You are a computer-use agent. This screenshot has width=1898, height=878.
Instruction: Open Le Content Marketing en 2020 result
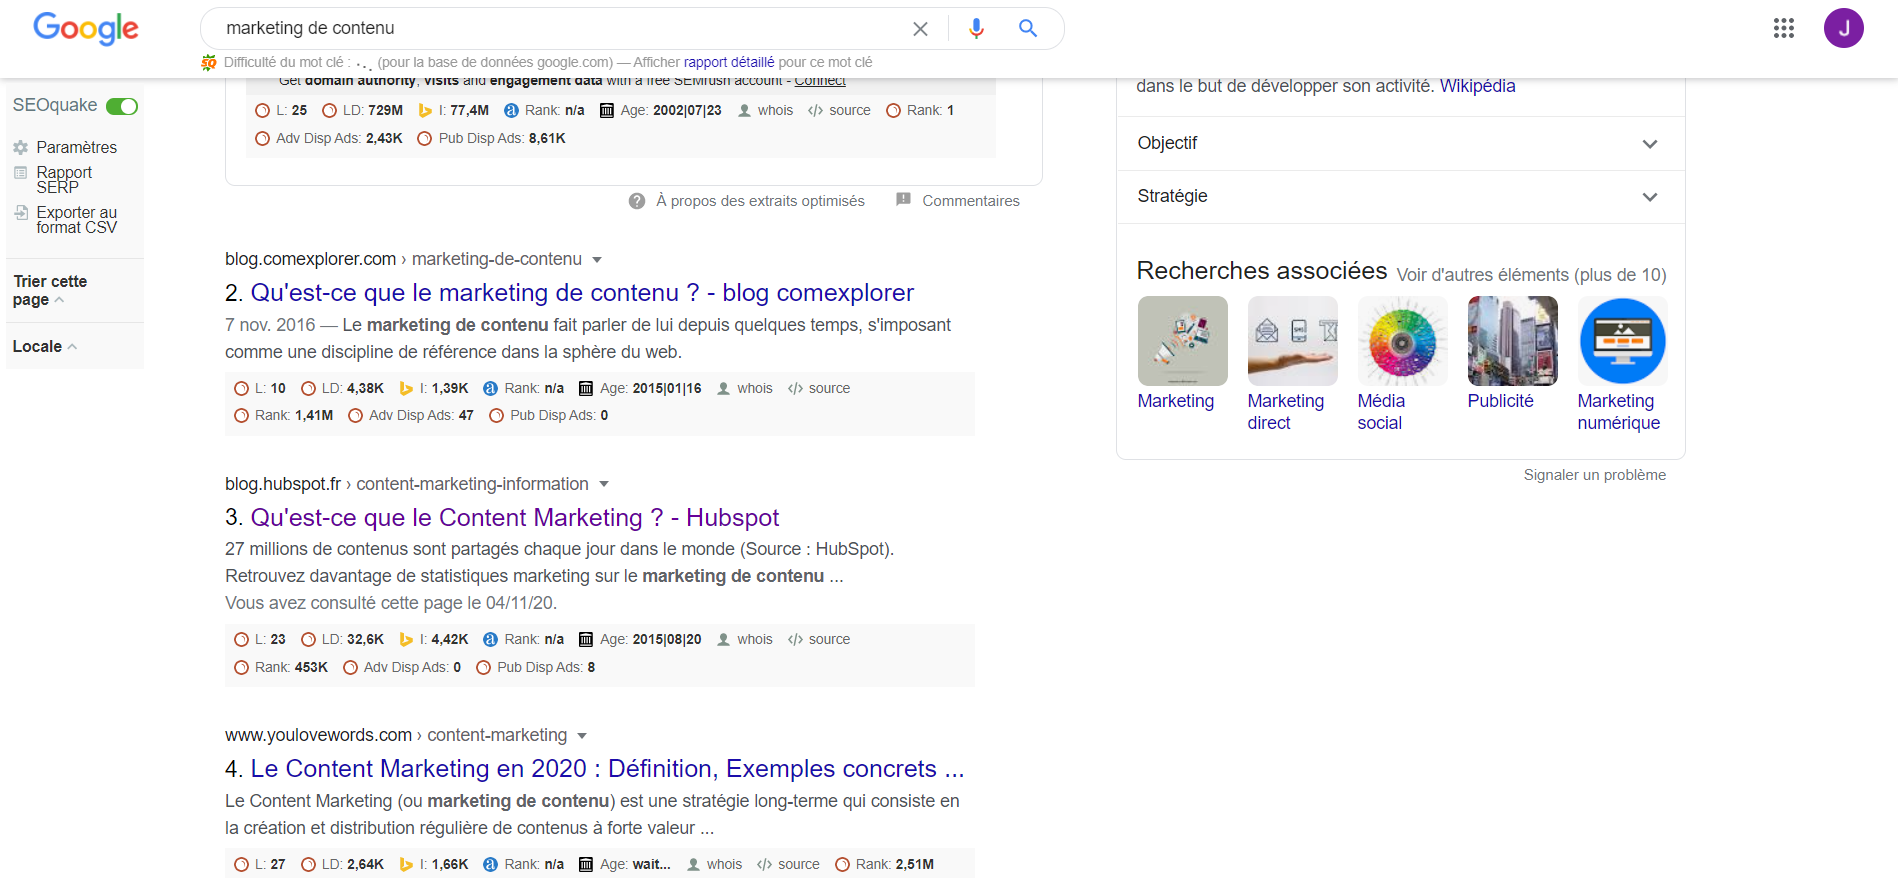click(607, 768)
